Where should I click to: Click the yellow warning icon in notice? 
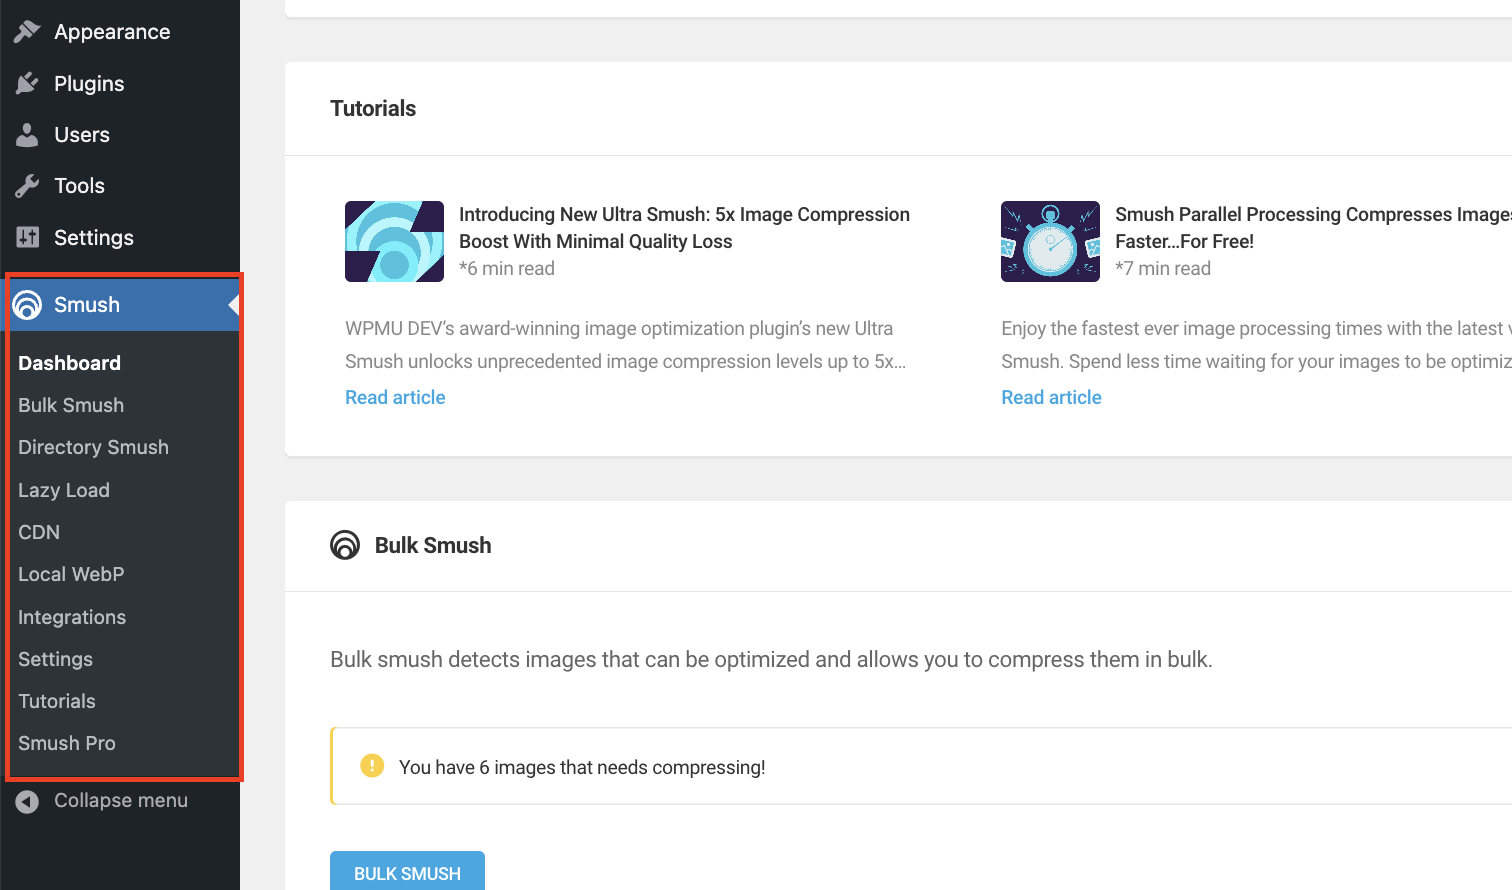point(372,766)
